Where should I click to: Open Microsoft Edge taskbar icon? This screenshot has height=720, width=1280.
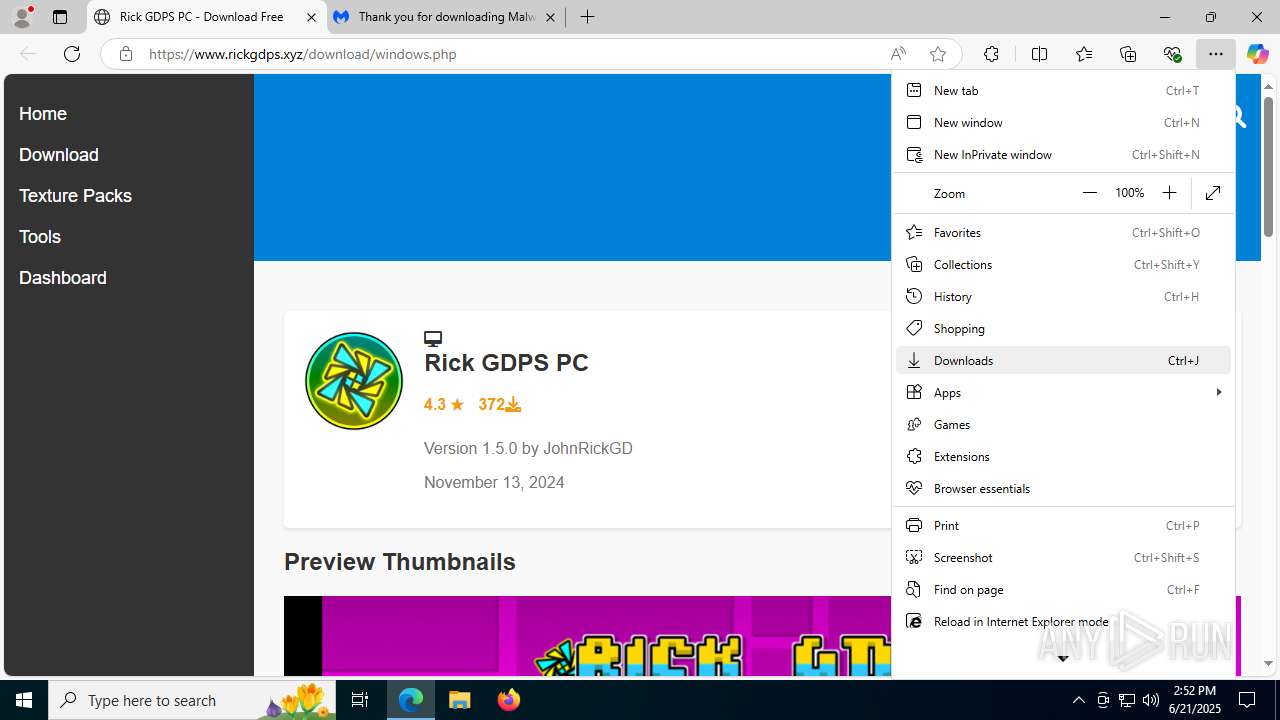411,700
